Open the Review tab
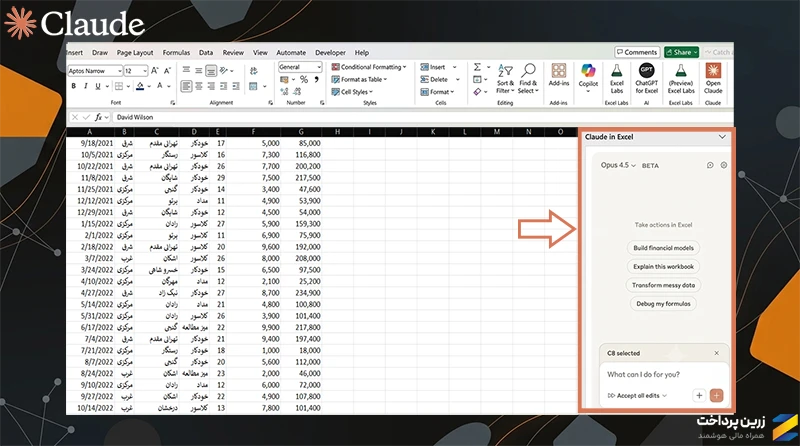 233,53
